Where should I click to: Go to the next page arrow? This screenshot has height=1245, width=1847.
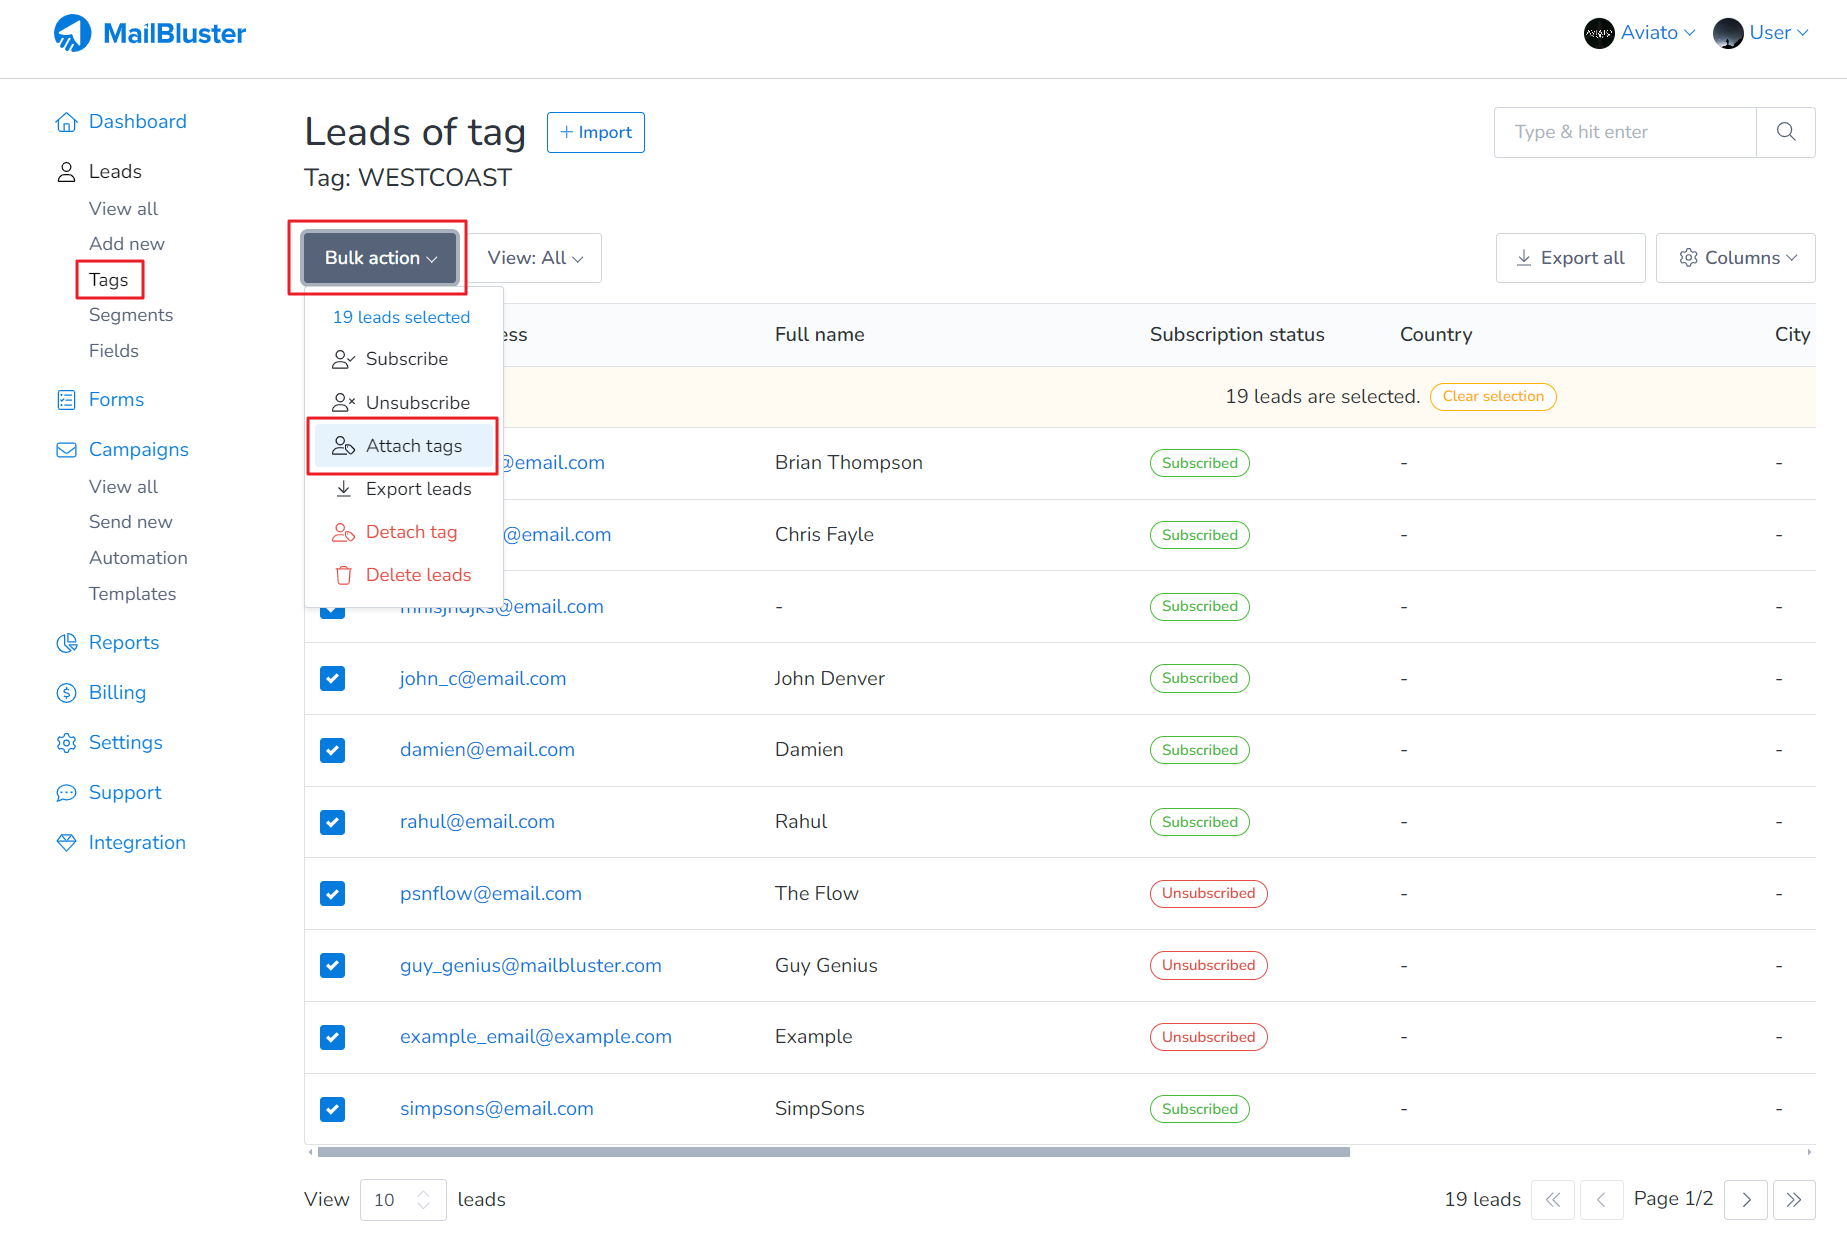tap(1746, 1200)
